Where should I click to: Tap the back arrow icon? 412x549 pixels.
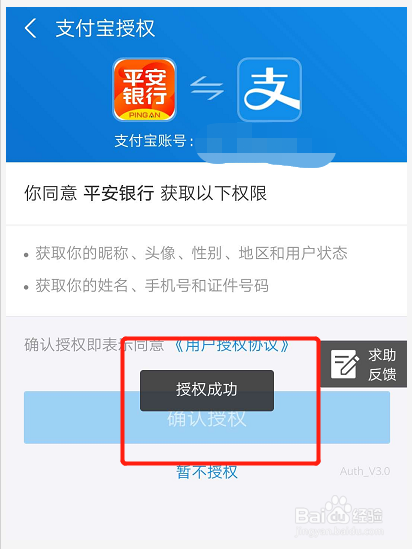30,28
